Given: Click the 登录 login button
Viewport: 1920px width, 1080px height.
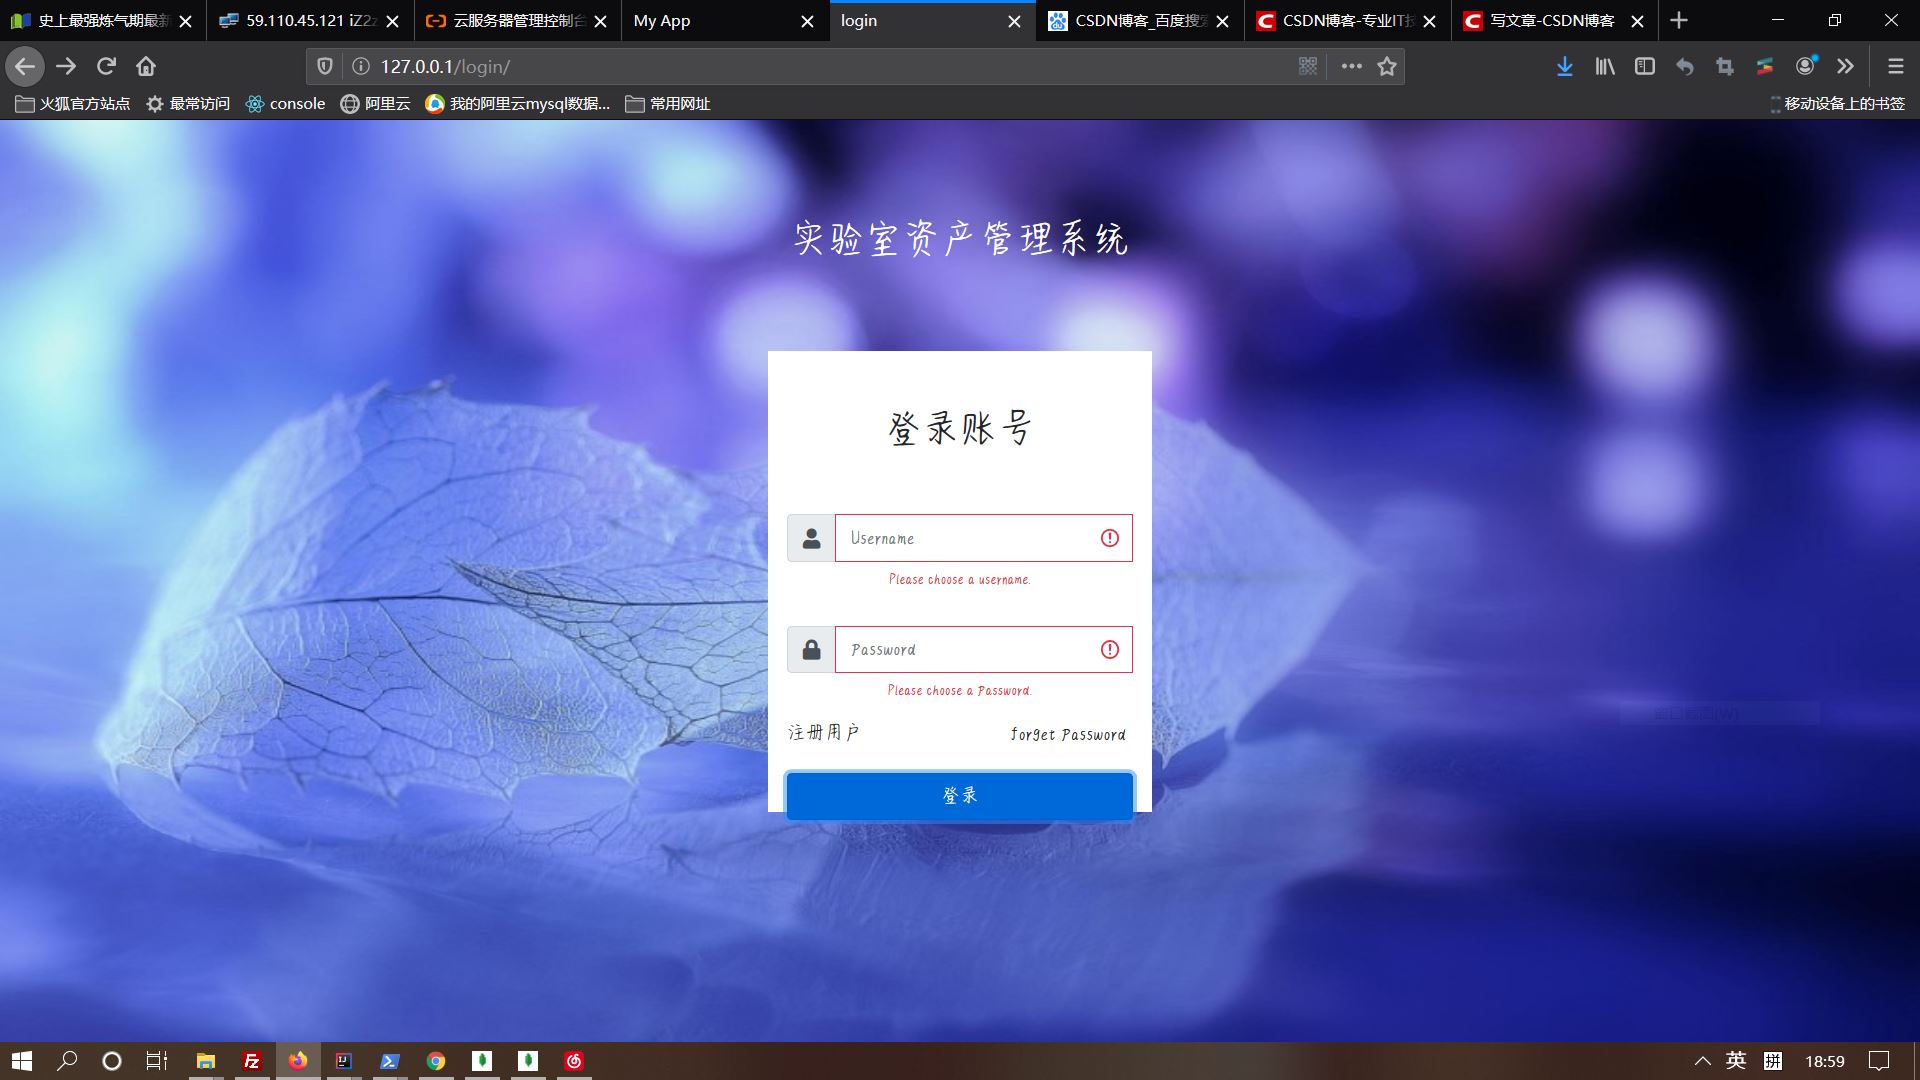Looking at the screenshot, I should [x=959, y=796].
